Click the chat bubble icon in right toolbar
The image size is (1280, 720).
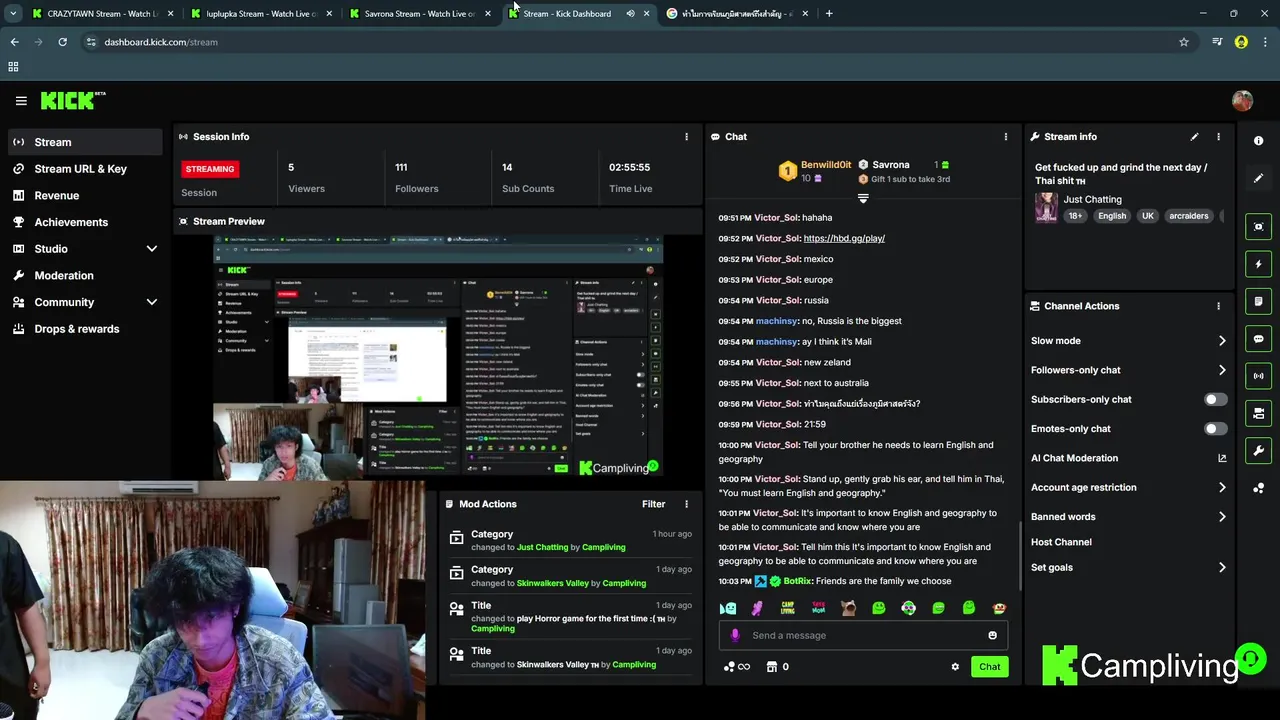(x=1258, y=339)
